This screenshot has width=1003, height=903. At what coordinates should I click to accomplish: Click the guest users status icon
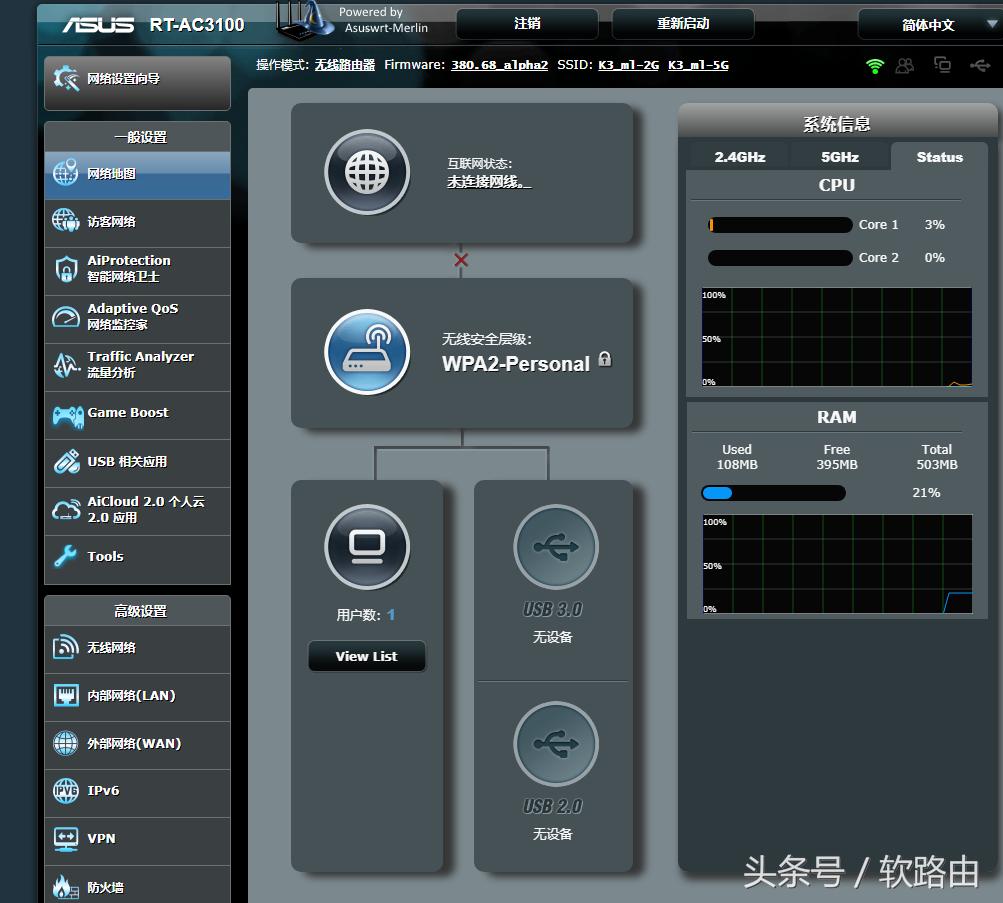point(905,66)
